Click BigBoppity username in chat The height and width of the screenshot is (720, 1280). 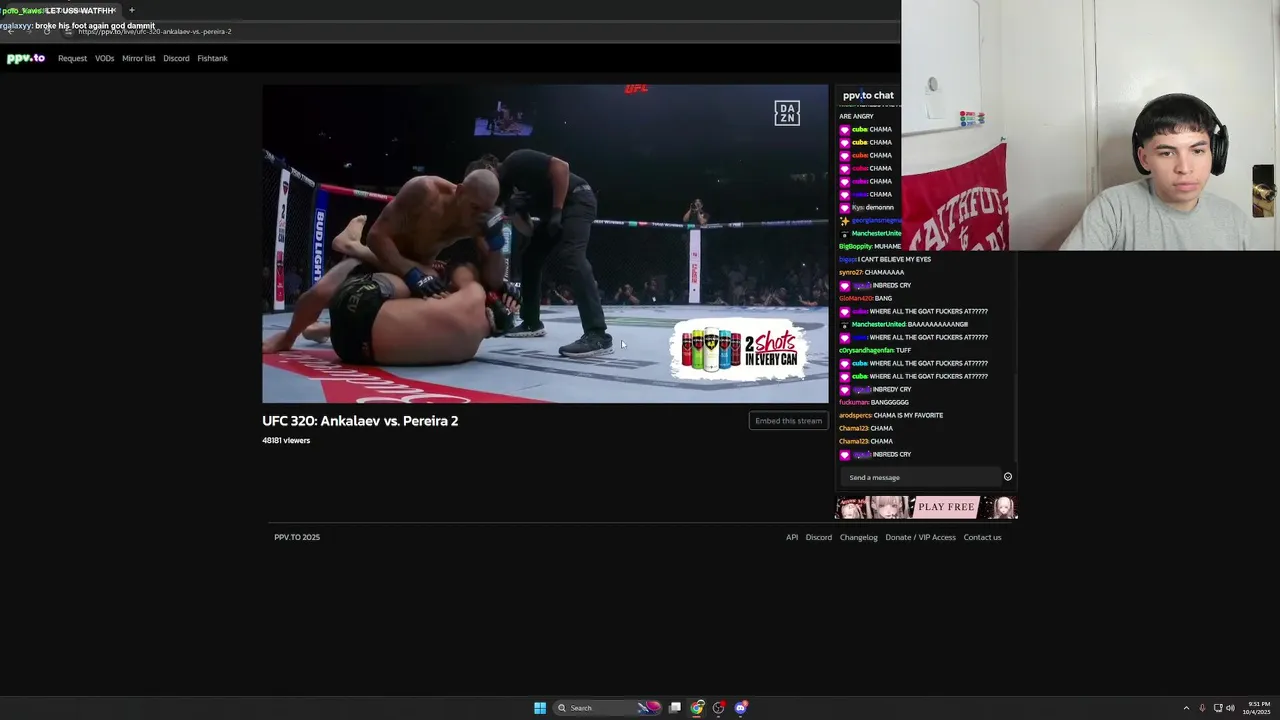(x=856, y=246)
